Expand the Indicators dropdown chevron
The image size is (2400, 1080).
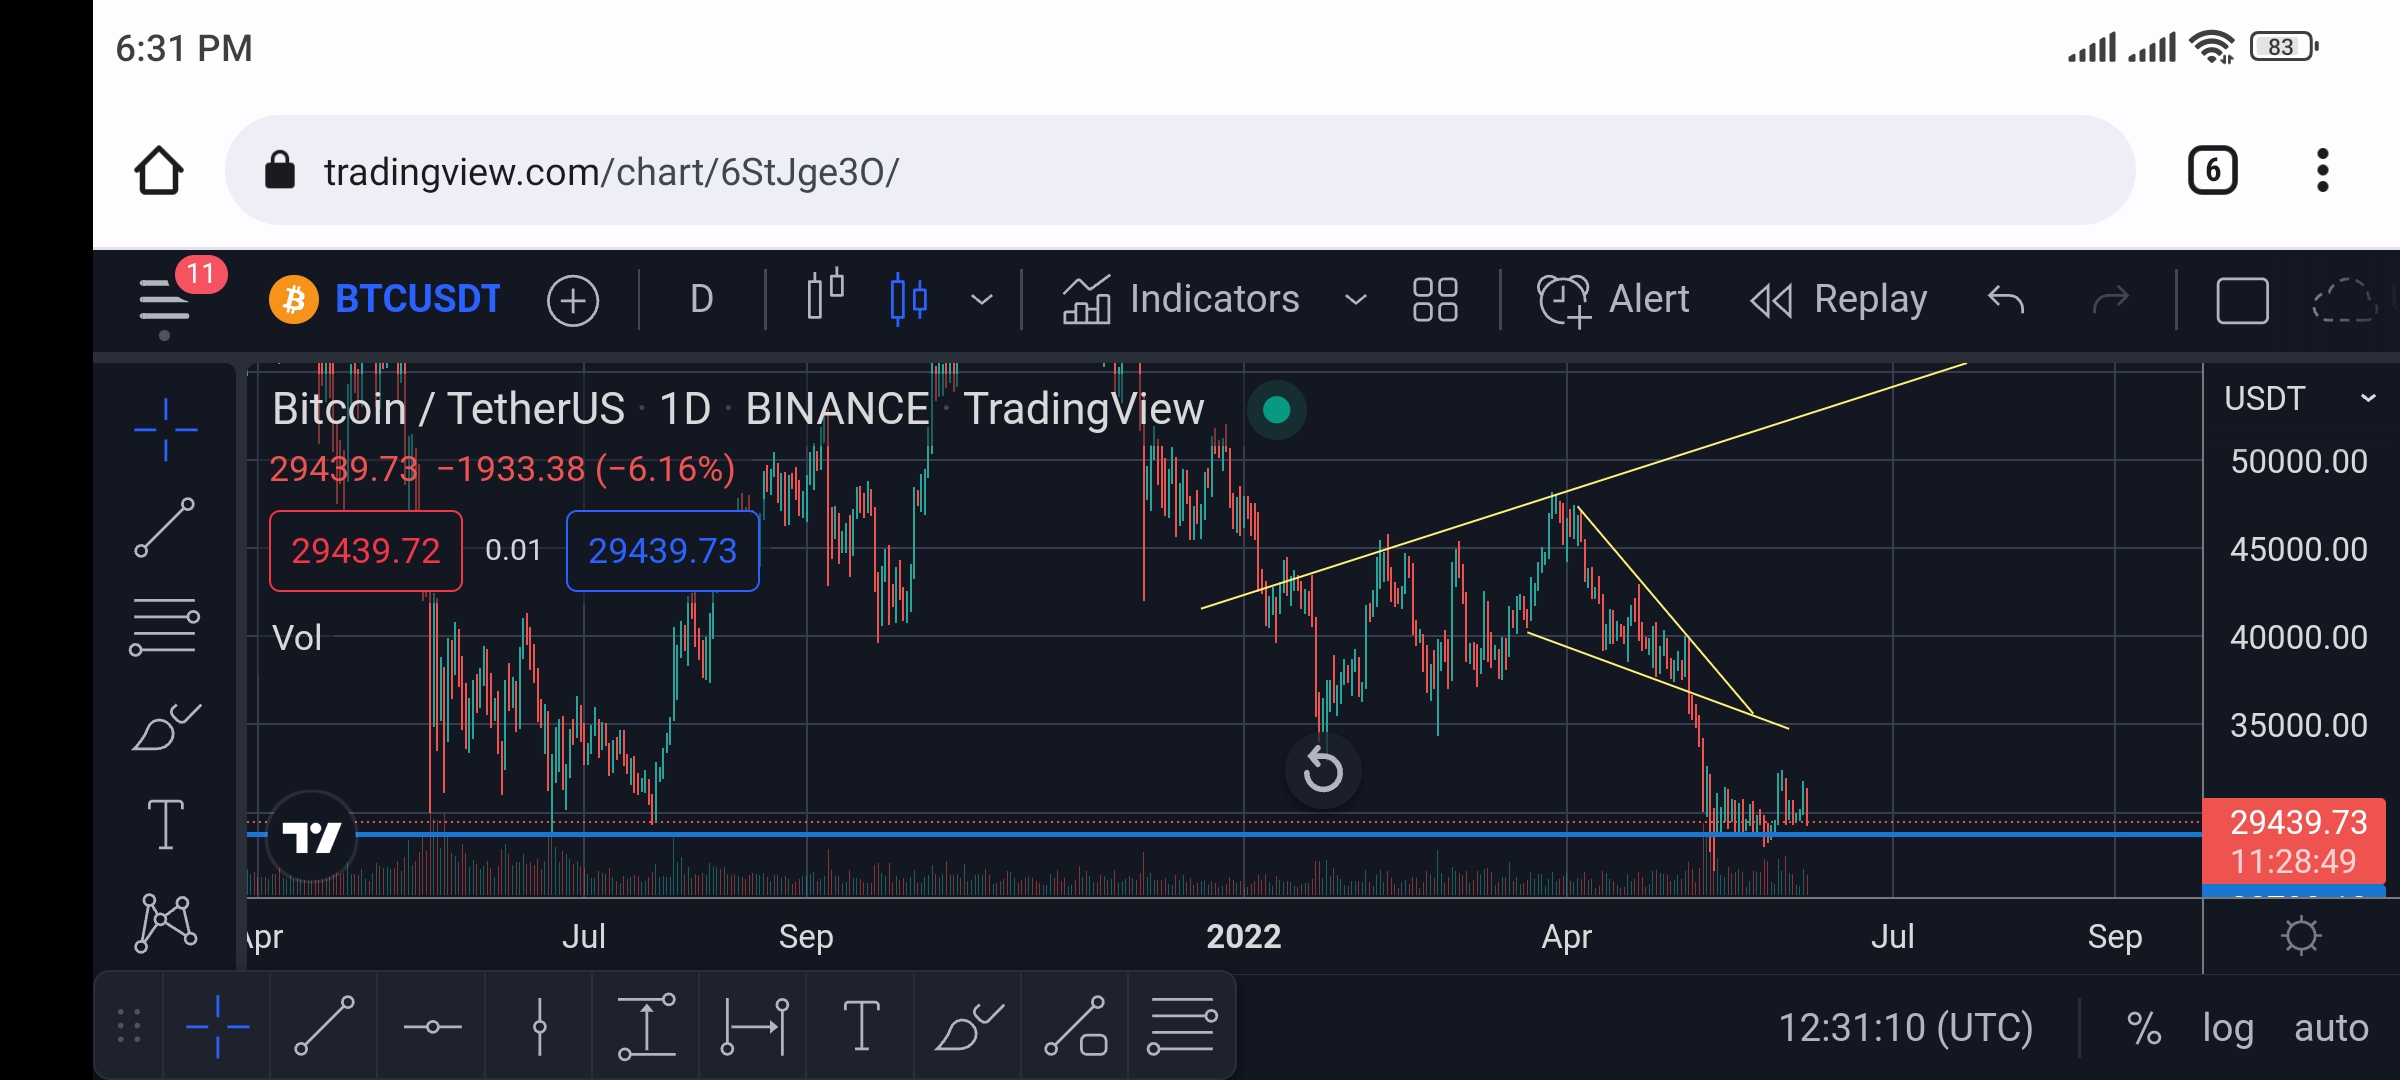pos(1355,299)
